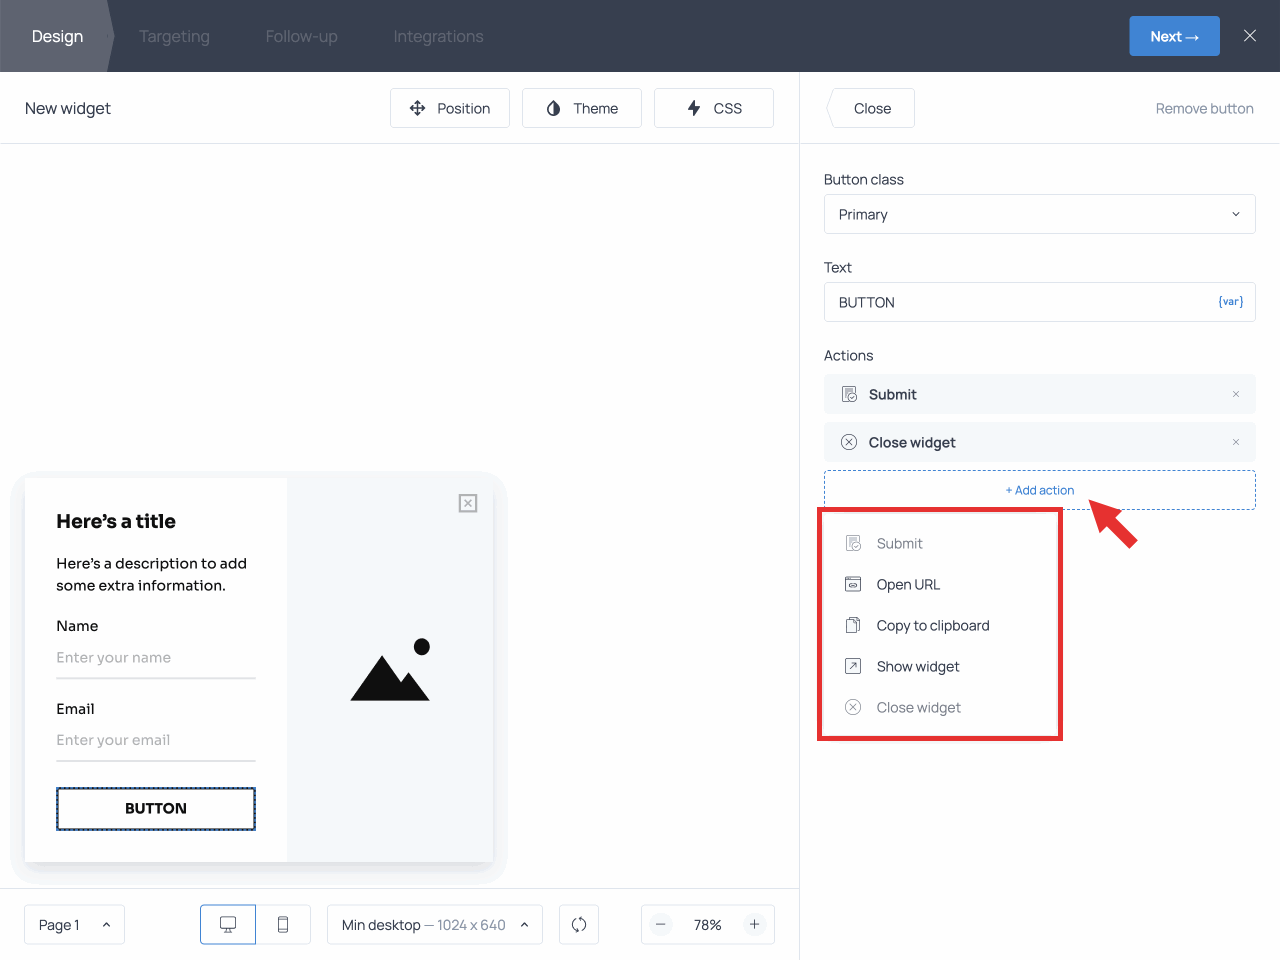Image resolution: width=1280 pixels, height=960 pixels.
Task: Choose Open URL from the action menu
Action: [908, 585]
